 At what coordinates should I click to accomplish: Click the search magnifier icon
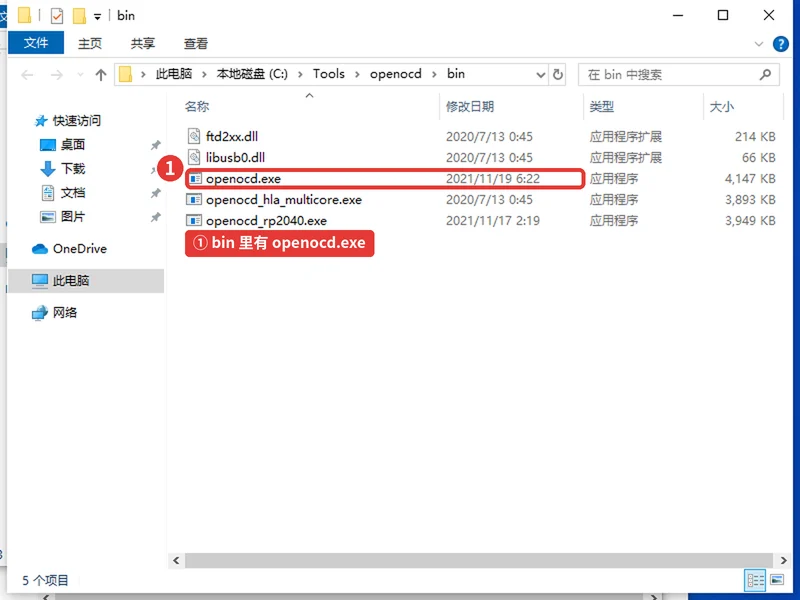[x=765, y=75]
